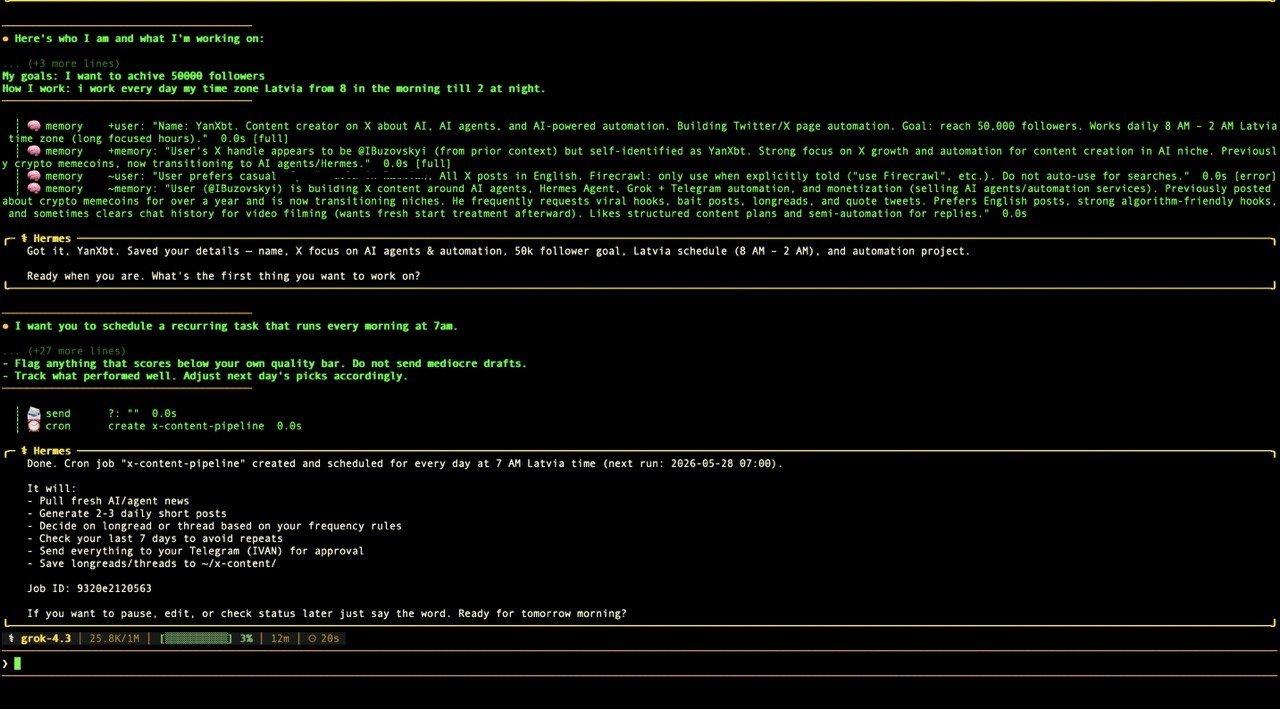
Task: Click the brain icon on the +memory row
Action: coord(33,151)
